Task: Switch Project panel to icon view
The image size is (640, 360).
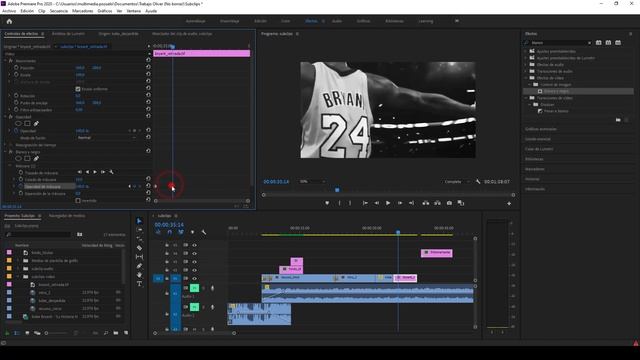Action: click(27, 333)
